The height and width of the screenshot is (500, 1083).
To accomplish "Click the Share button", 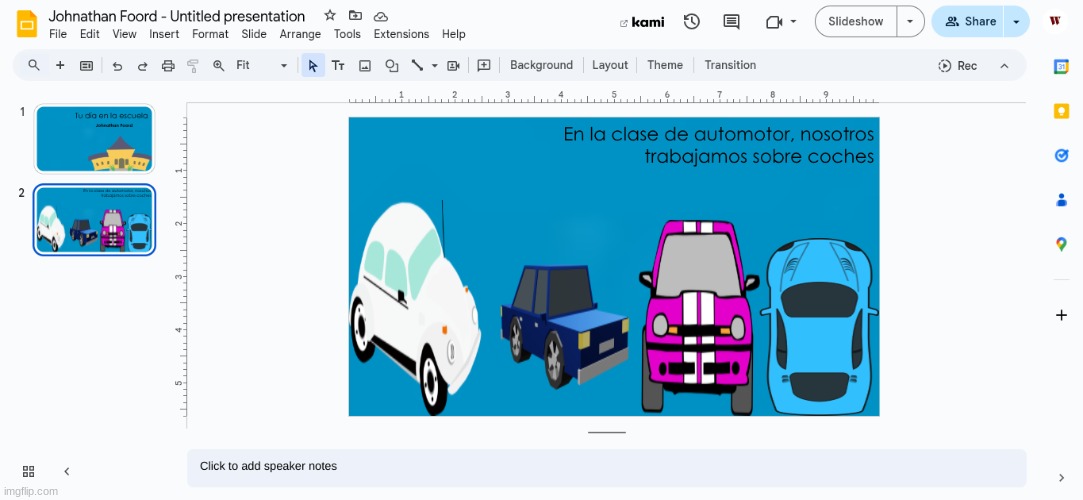I will (968, 21).
